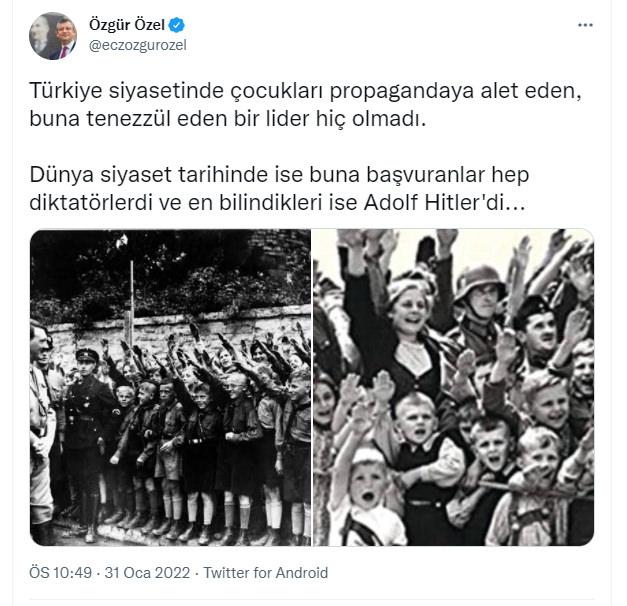Open the three-dot more options menu

point(585,25)
